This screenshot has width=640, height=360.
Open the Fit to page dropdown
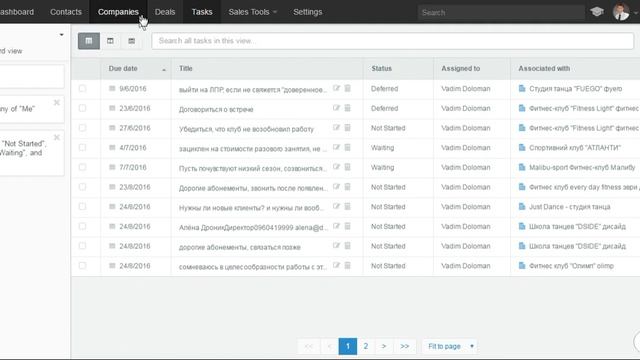pos(450,346)
